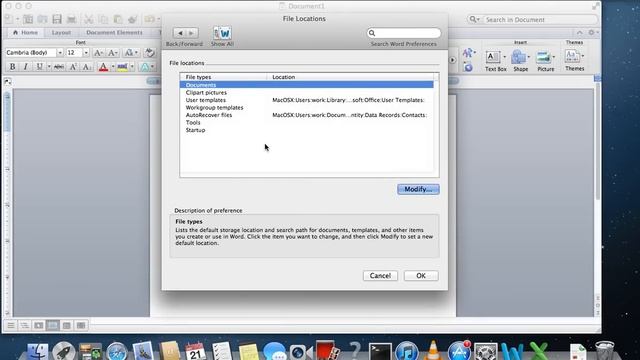Click the Grow Font icon
This screenshot has height=360, width=640.
[x=98, y=53]
